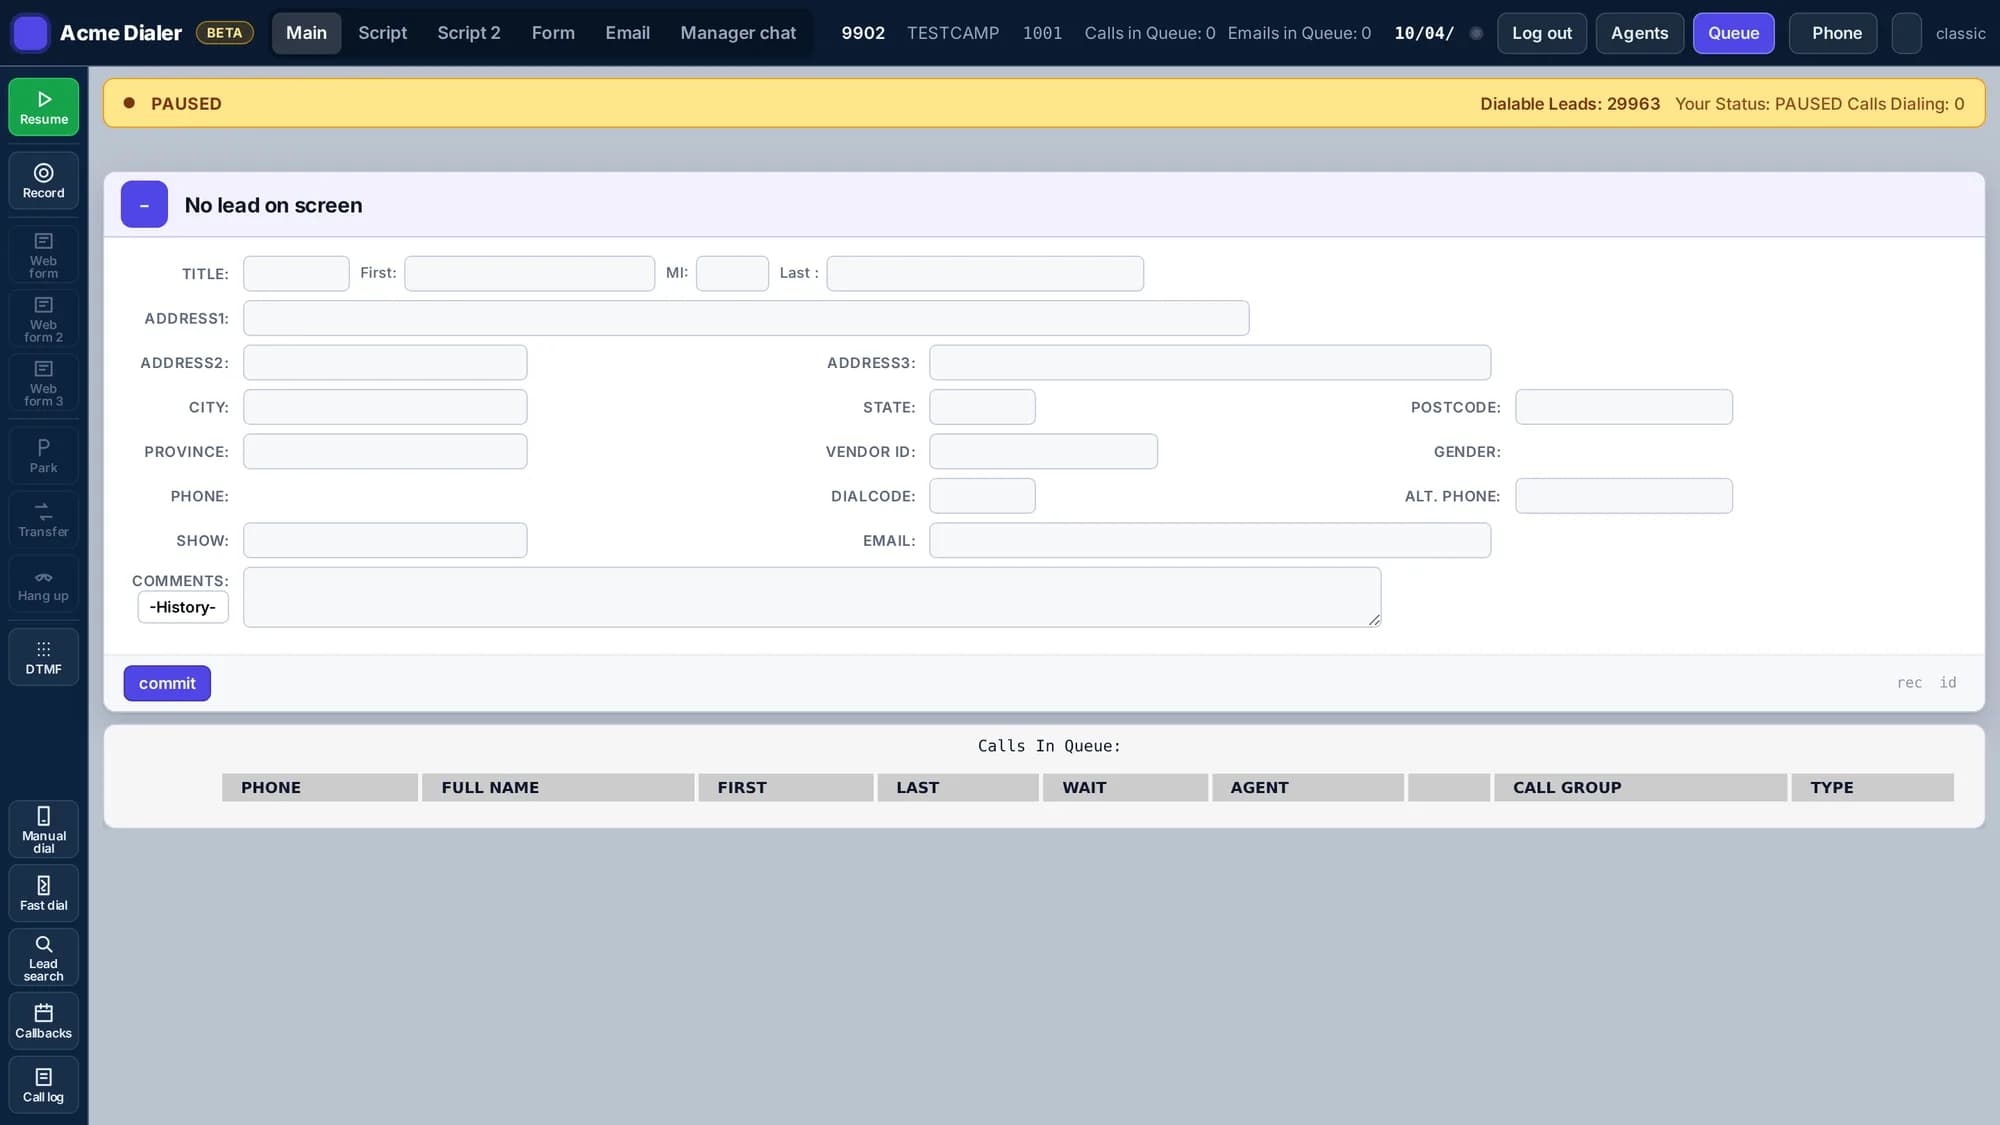Click the ADDRESS1 input field
The width and height of the screenshot is (2000, 1125).
pos(746,318)
